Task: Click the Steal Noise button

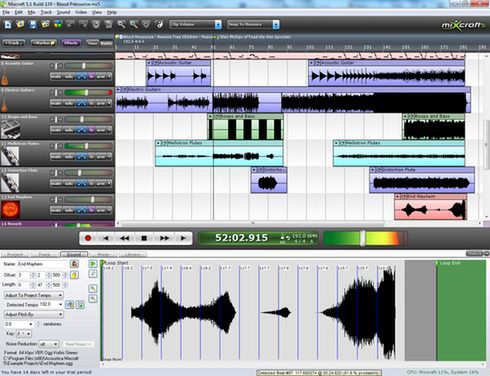Action: 78,344
